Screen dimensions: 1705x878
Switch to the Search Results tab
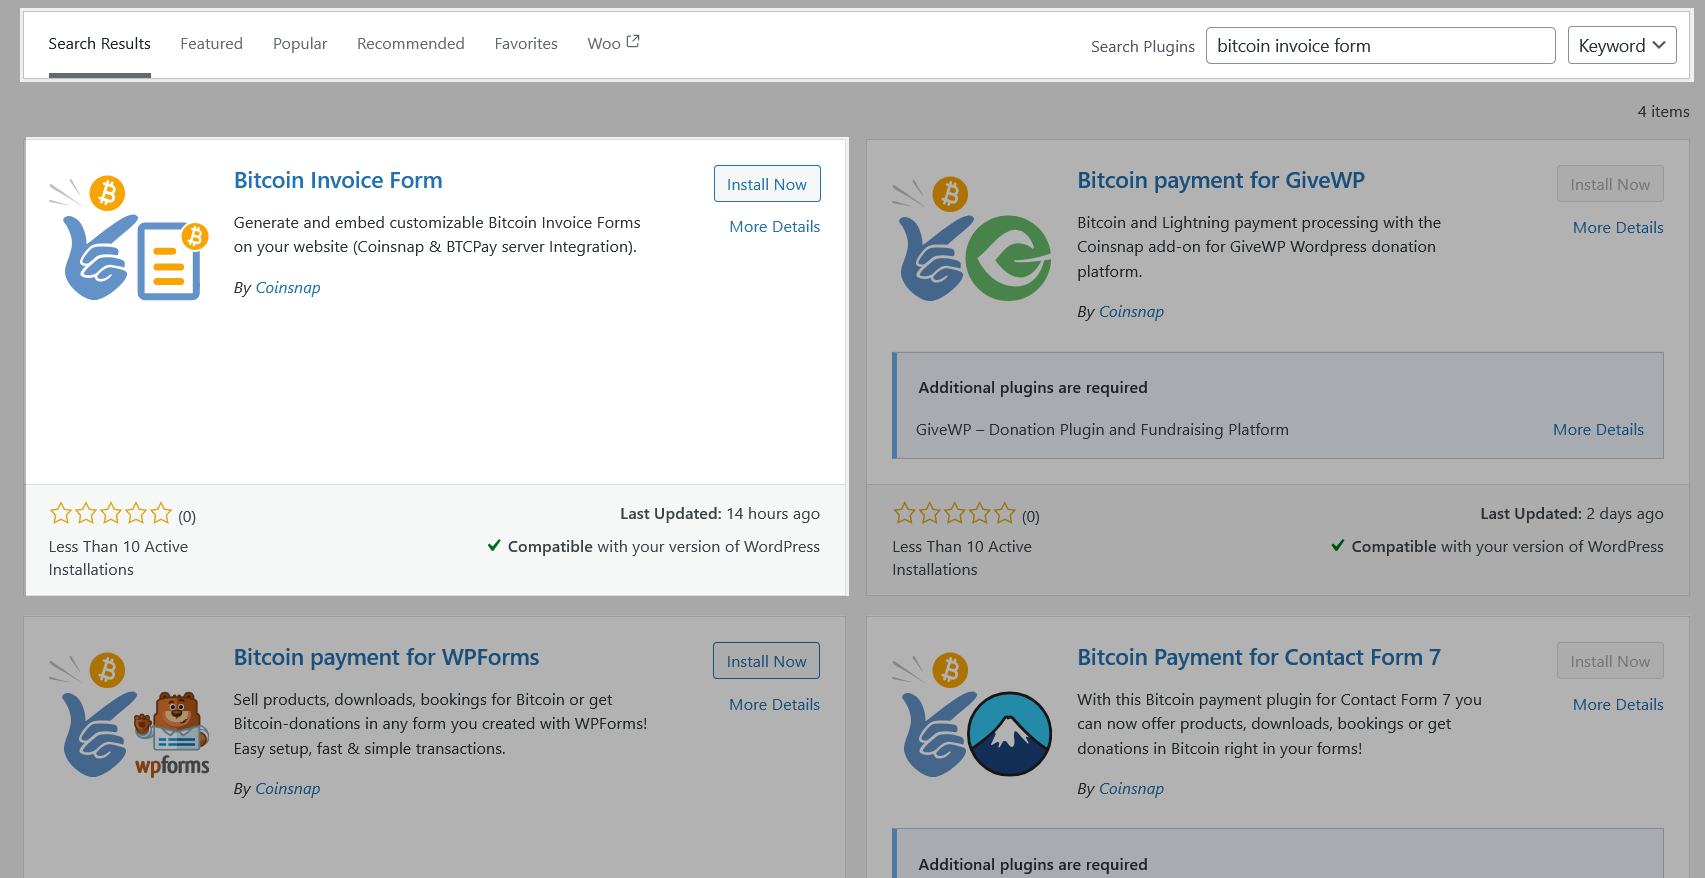point(100,44)
